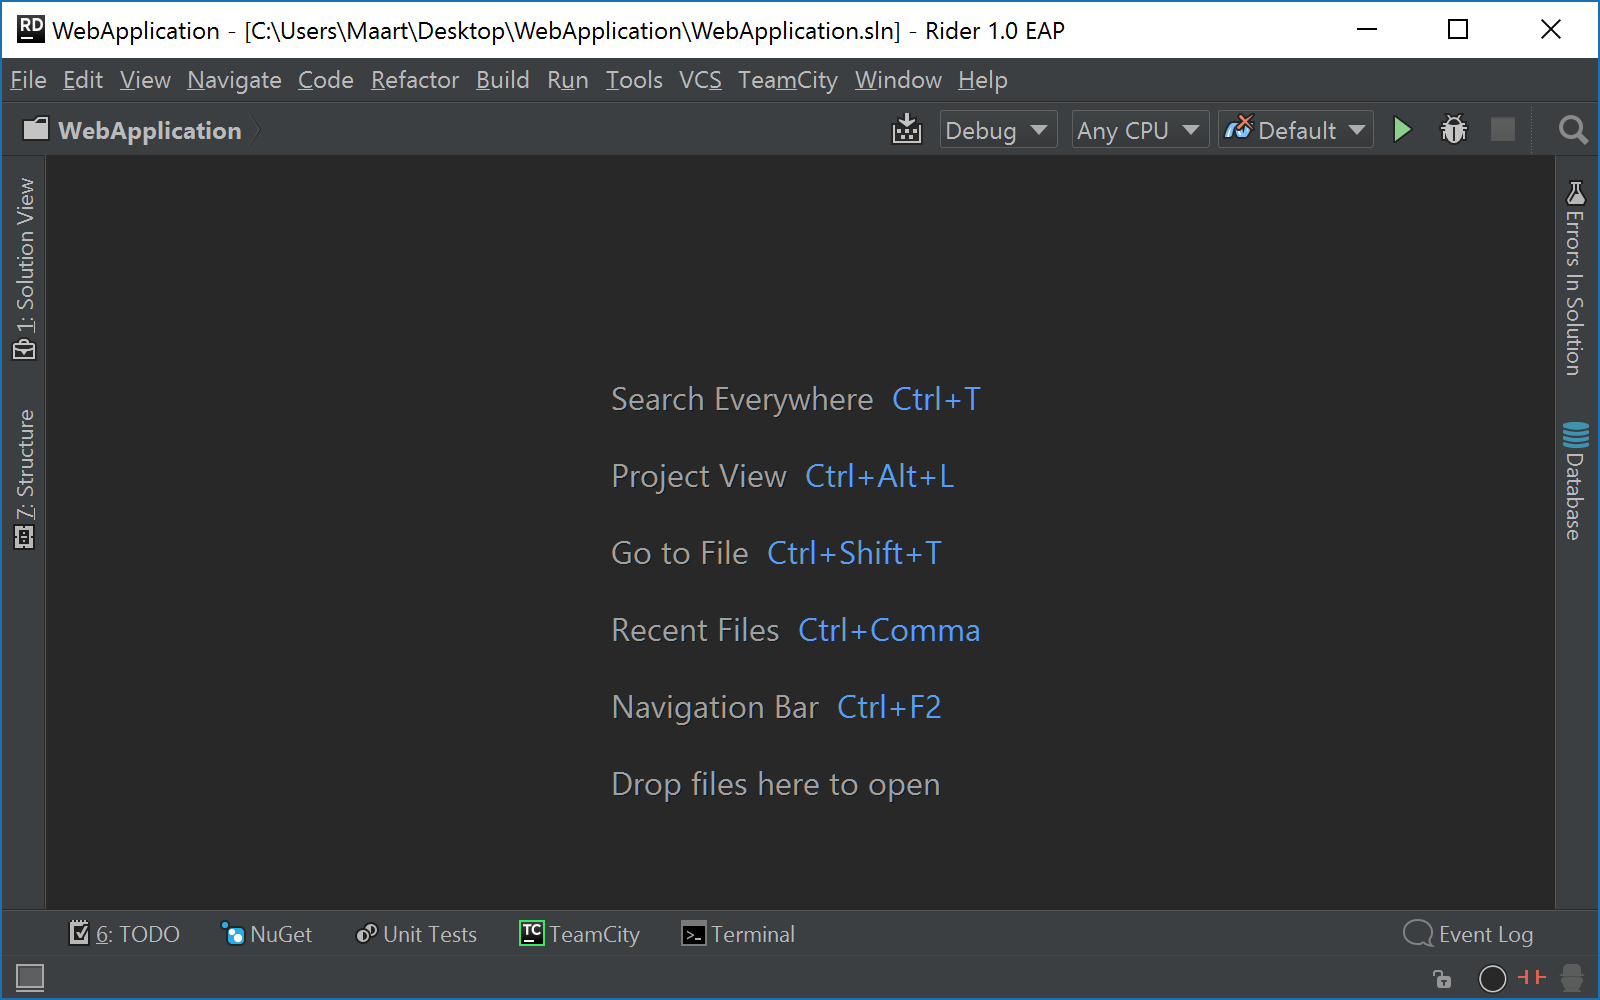This screenshot has width=1600, height=1000.
Task: Maximize the Rider window
Action: 1458,29
